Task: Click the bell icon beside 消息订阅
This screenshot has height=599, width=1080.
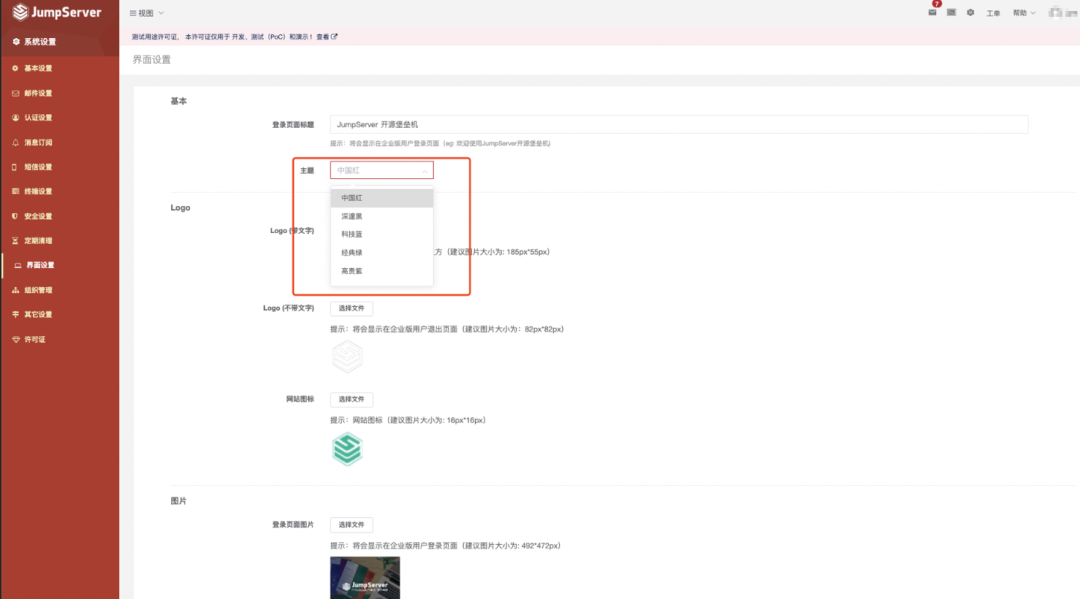Action: tap(15, 143)
